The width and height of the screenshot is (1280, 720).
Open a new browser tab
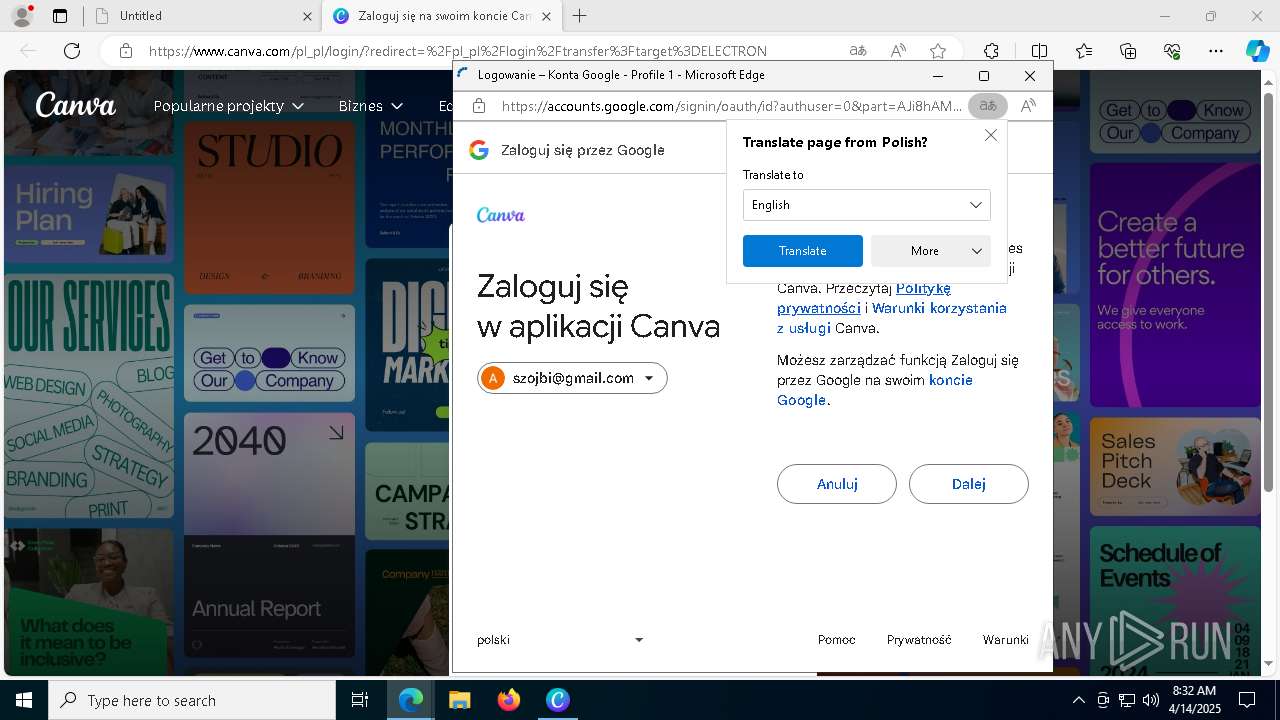pyautogui.click(x=579, y=16)
